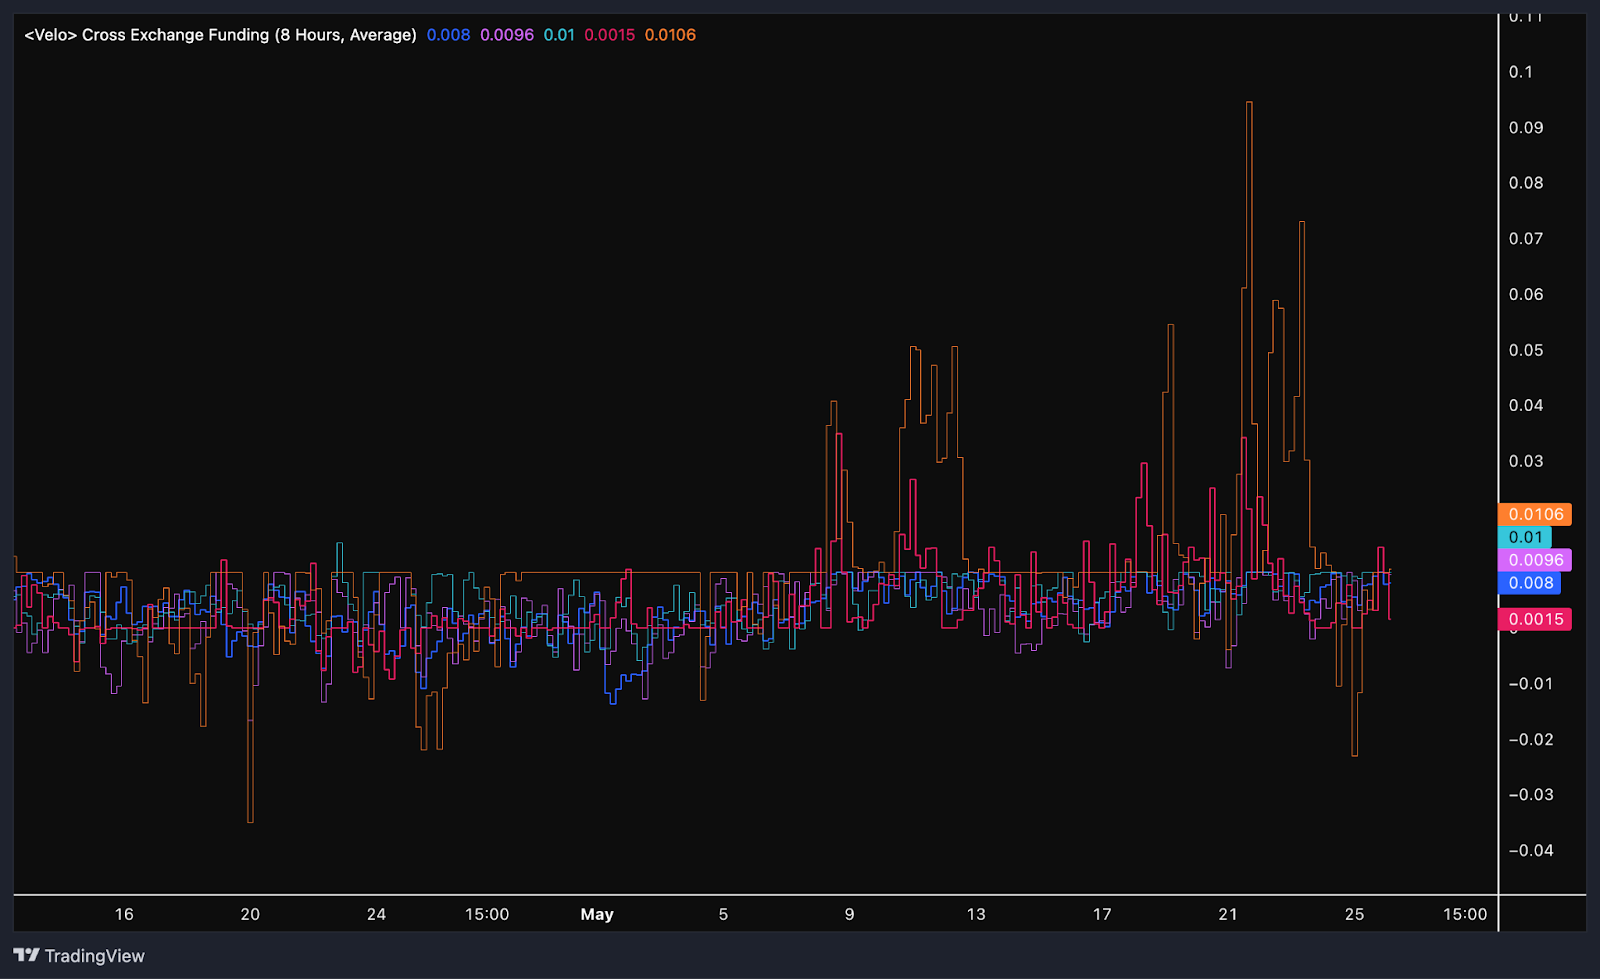Click the tallest orange spike's peak
1600x979 pixels.
[1249, 103]
